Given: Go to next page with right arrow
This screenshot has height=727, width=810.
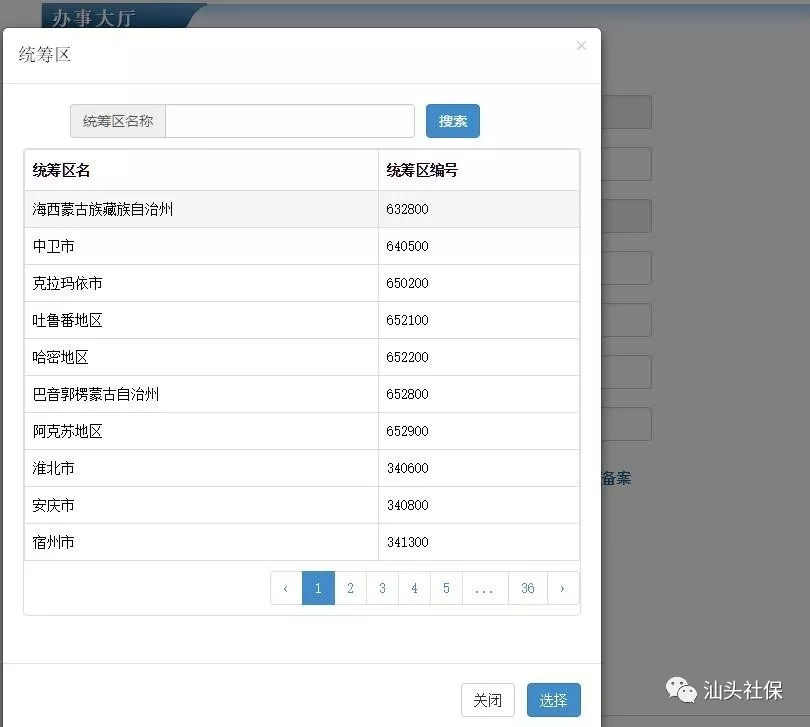Looking at the screenshot, I should (563, 588).
